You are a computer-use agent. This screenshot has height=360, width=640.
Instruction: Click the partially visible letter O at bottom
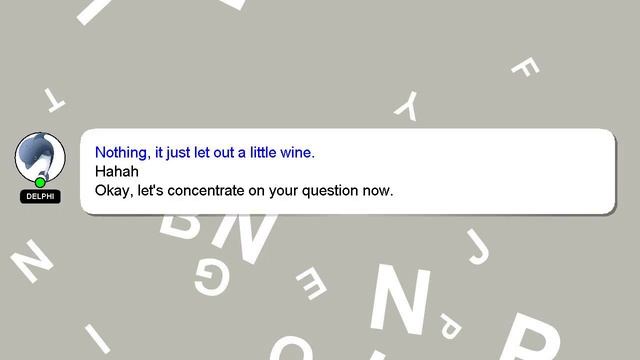(x=292, y=348)
